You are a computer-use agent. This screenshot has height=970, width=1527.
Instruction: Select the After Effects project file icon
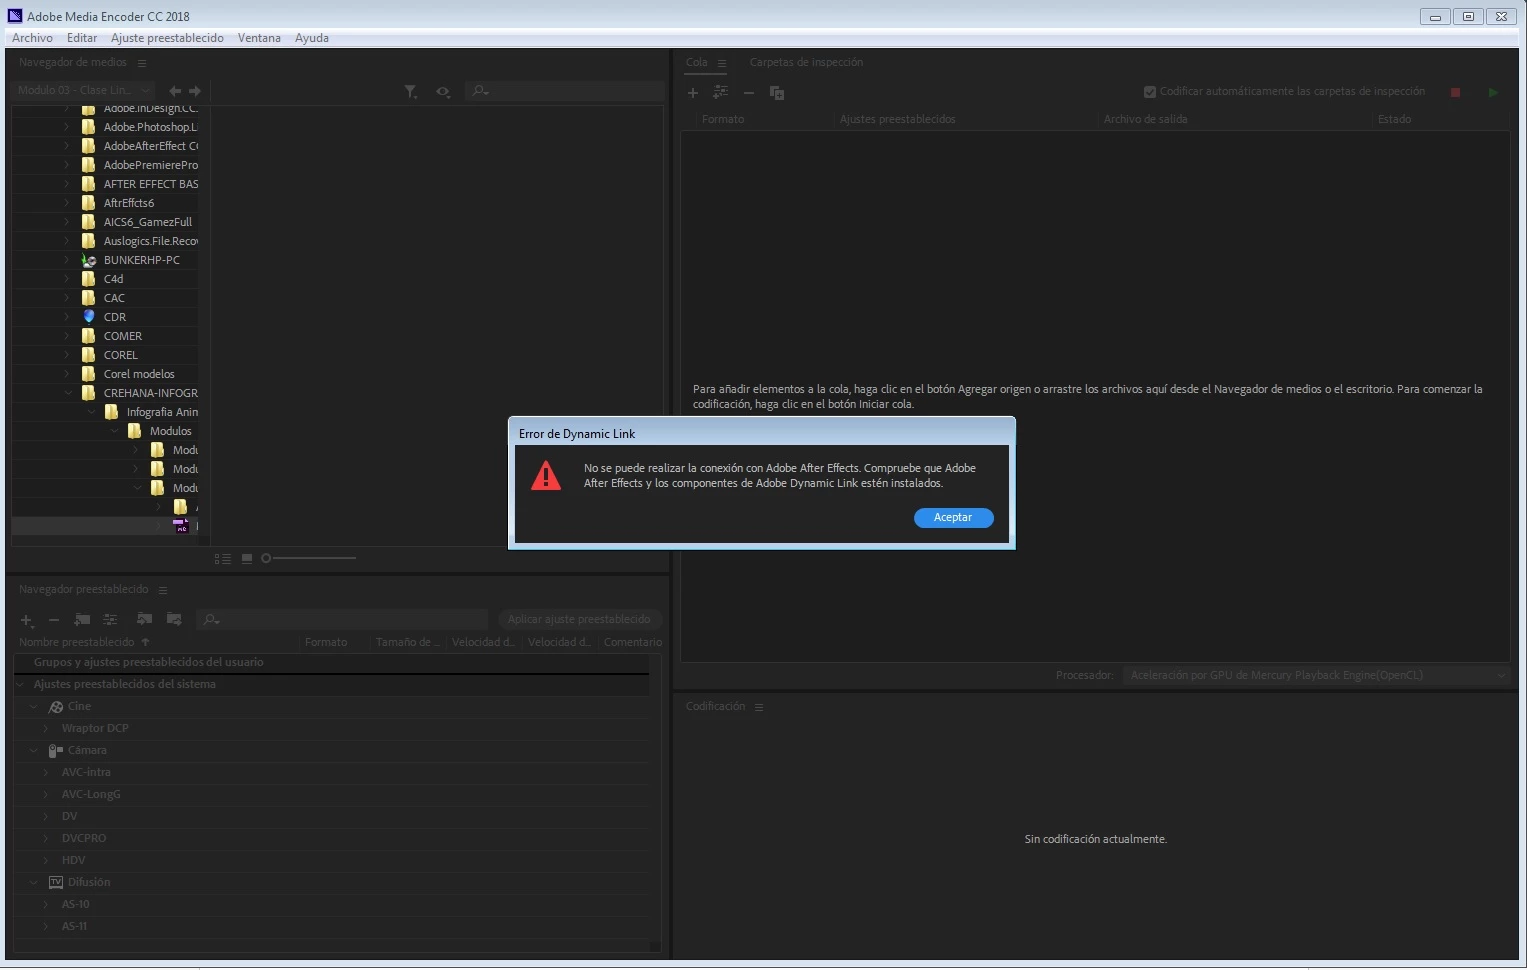(181, 526)
